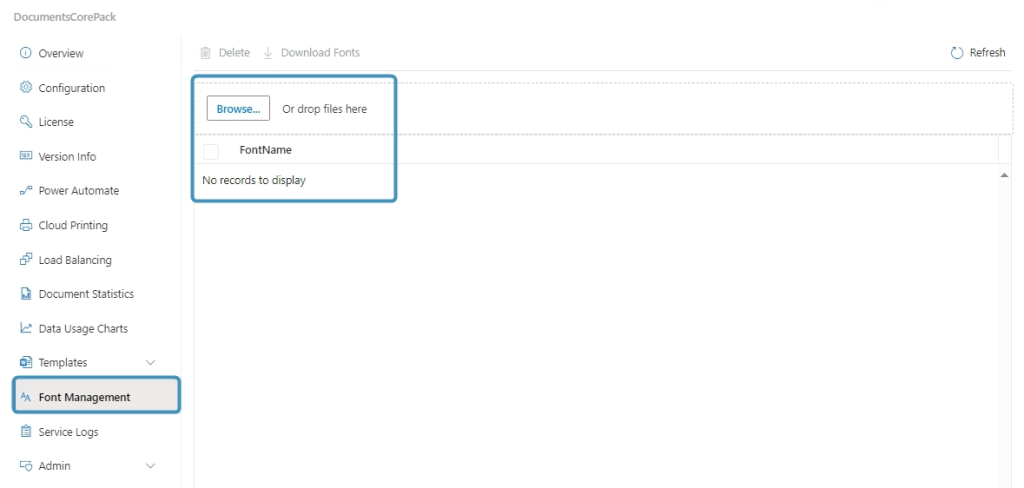Select the Templates menu label
The height and width of the screenshot is (488, 1024).
click(63, 363)
